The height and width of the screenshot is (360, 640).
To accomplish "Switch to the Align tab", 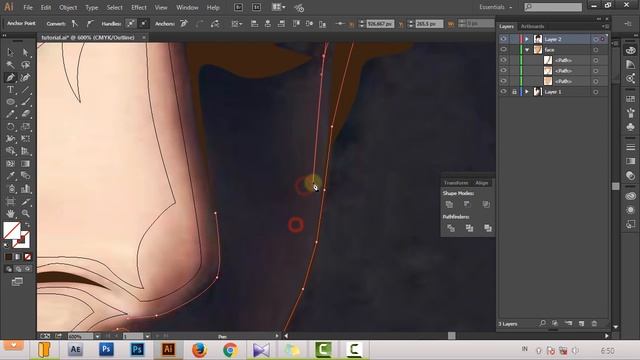I will [482, 183].
